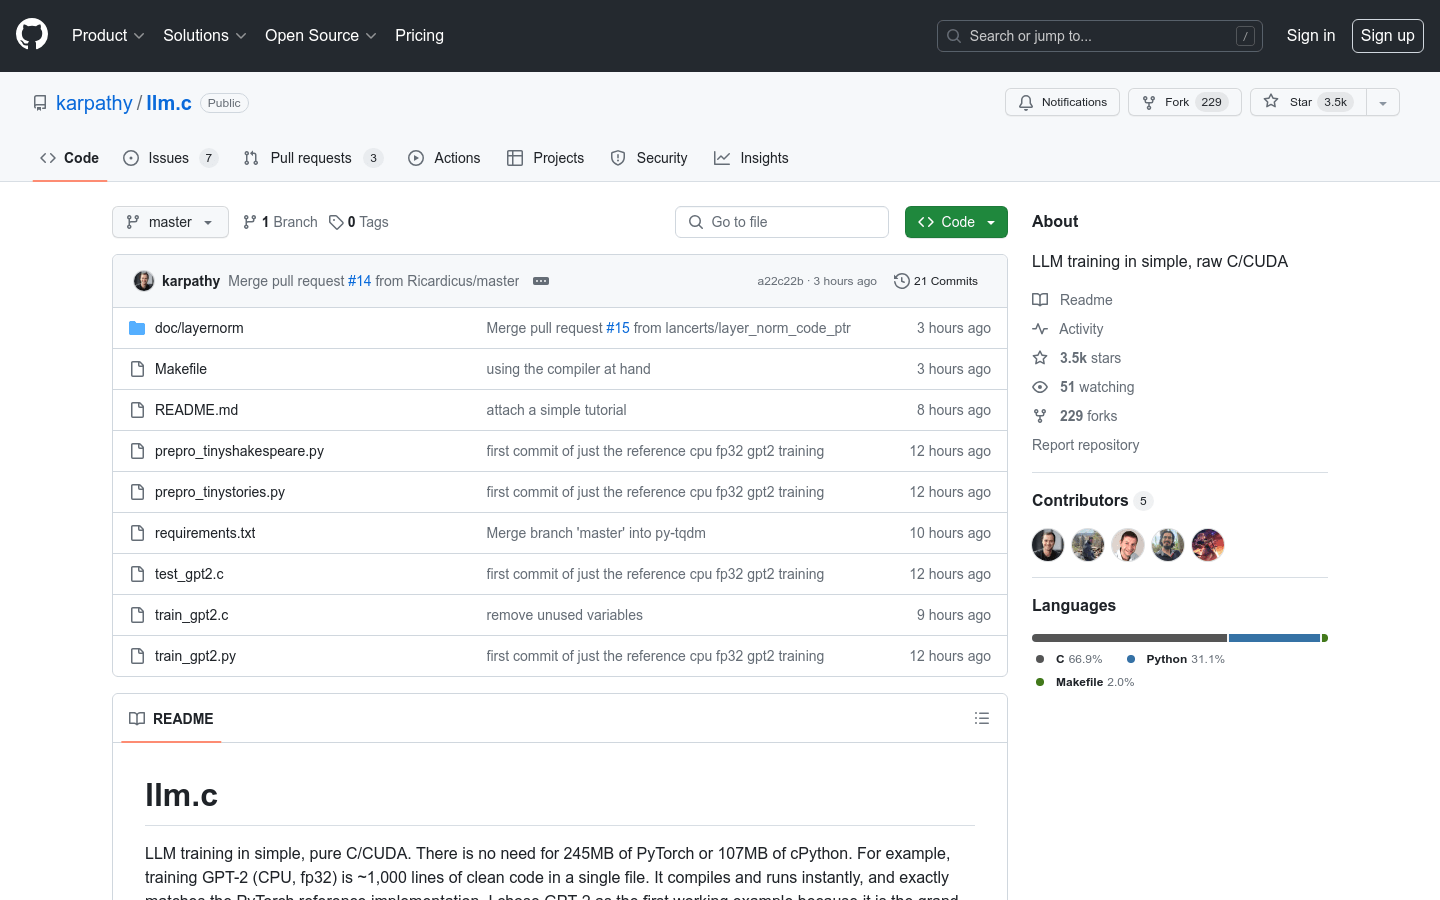Open pull request #14 link
The image size is (1440, 900).
coord(359,281)
